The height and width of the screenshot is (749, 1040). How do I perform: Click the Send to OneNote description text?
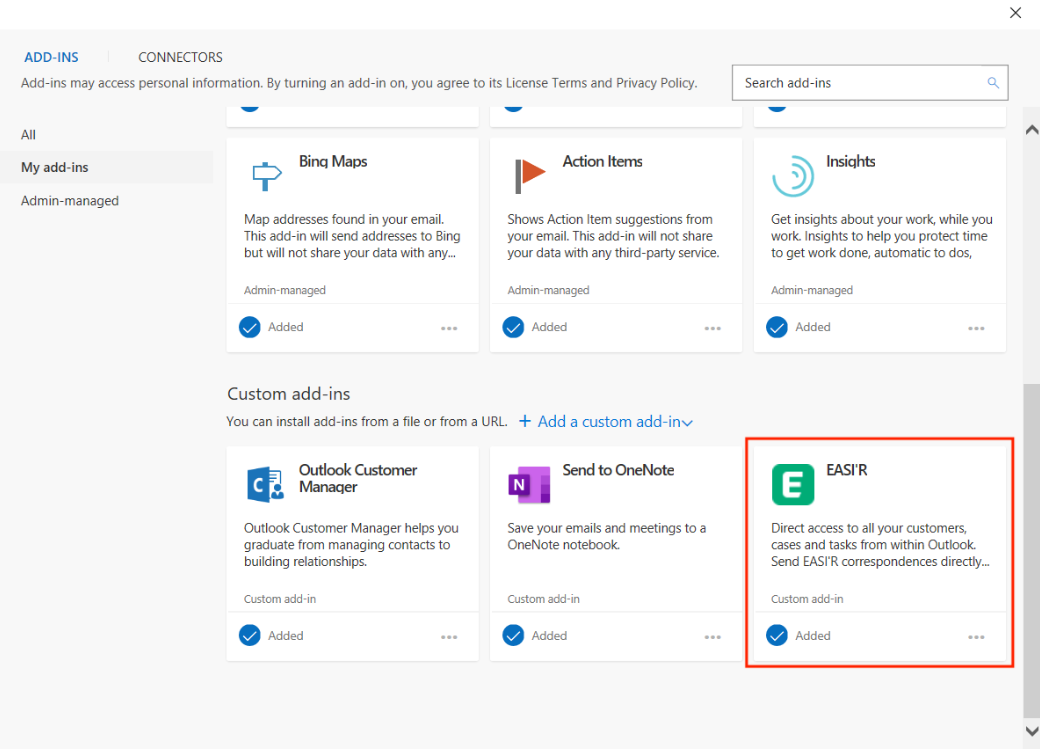(607, 536)
